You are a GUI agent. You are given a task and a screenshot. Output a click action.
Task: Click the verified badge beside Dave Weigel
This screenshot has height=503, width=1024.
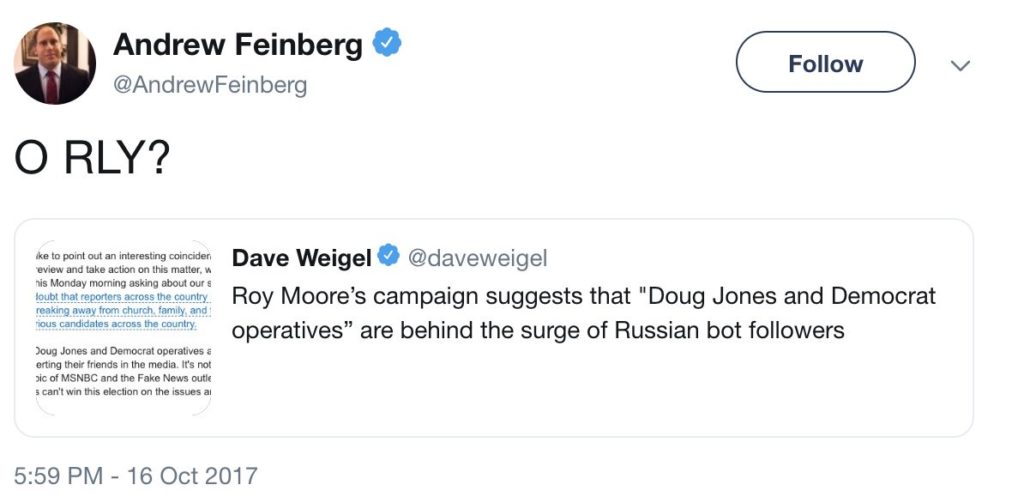coord(389,255)
